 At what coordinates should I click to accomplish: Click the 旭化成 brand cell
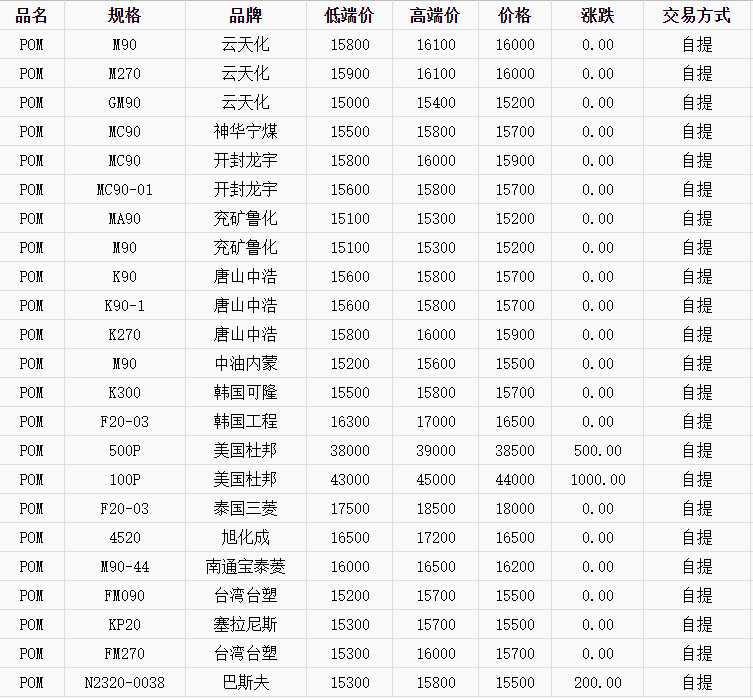[x=245, y=538]
